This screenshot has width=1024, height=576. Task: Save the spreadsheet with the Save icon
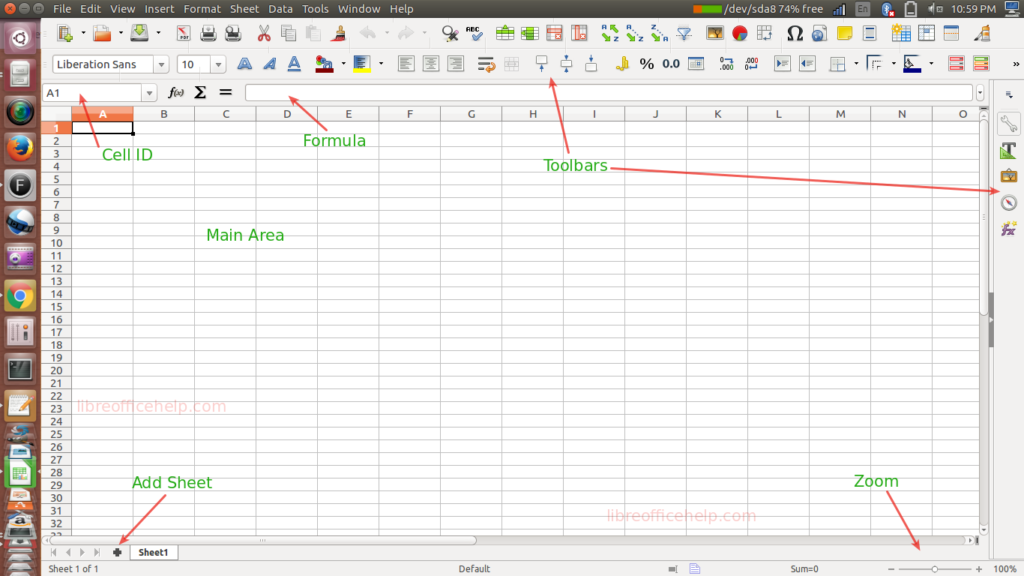point(140,33)
